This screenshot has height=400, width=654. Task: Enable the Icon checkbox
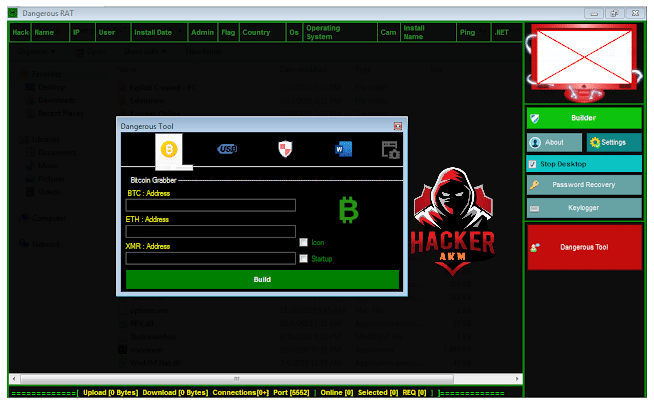[304, 242]
